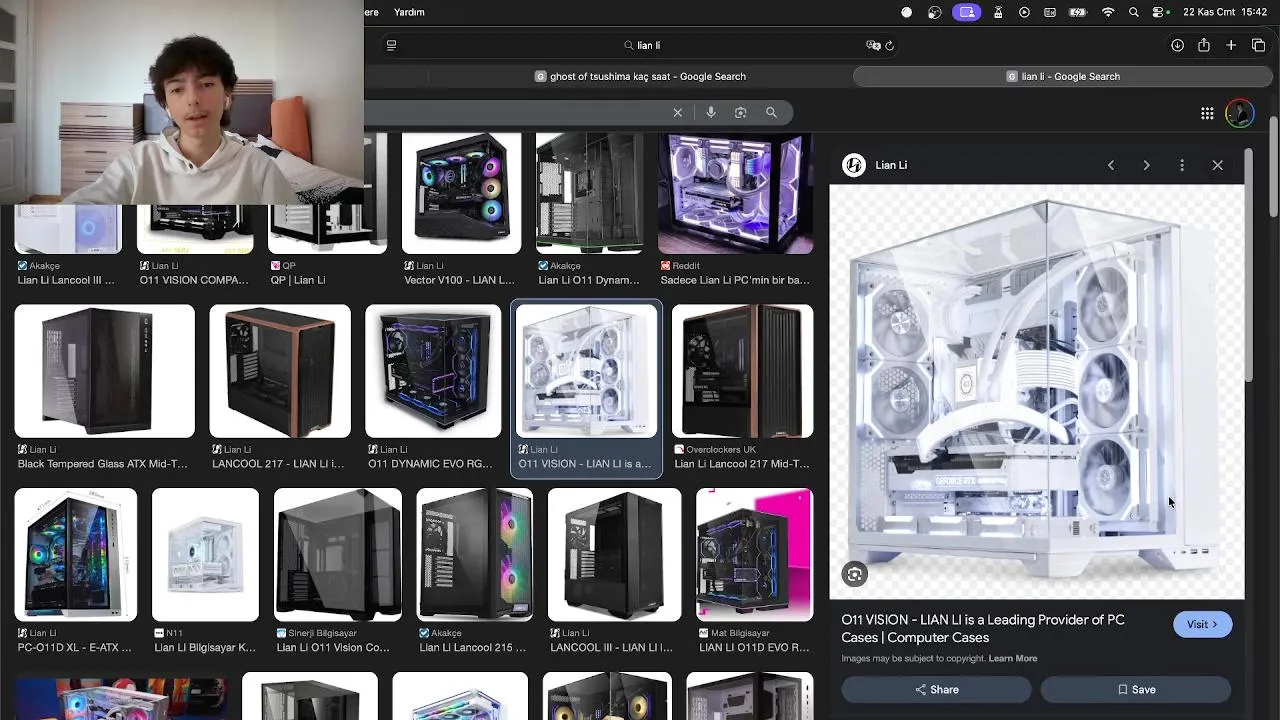This screenshot has width=1280, height=720.
Task: Open Spotlight search in menu bar
Action: point(1133,12)
